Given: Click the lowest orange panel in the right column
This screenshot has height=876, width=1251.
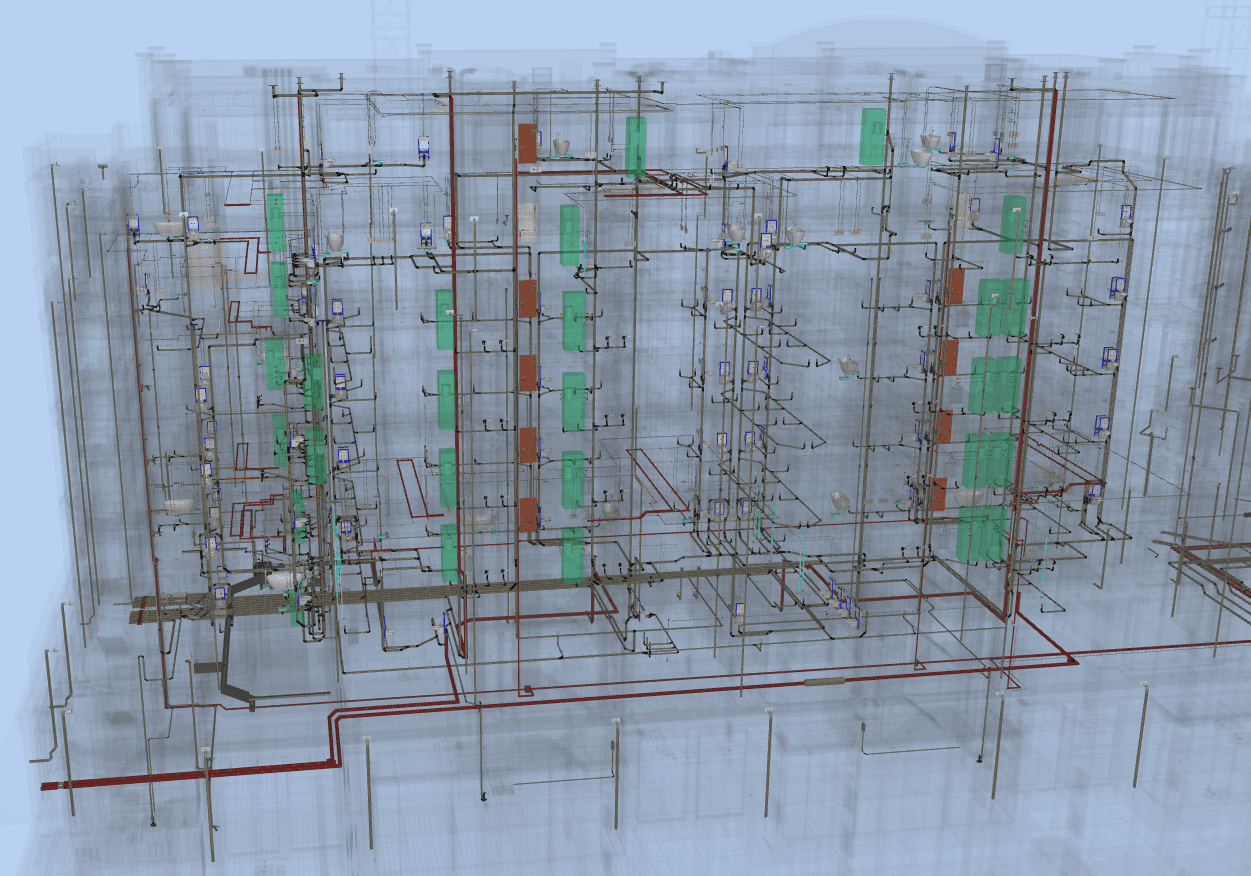Looking at the screenshot, I should pos(939,494).
